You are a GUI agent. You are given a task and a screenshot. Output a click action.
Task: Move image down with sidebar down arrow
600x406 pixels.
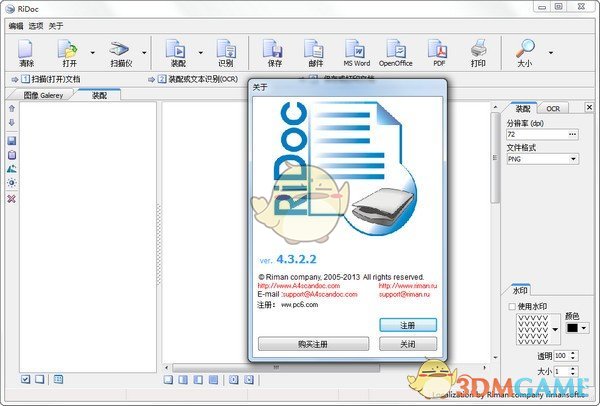(x=11, y=122)
